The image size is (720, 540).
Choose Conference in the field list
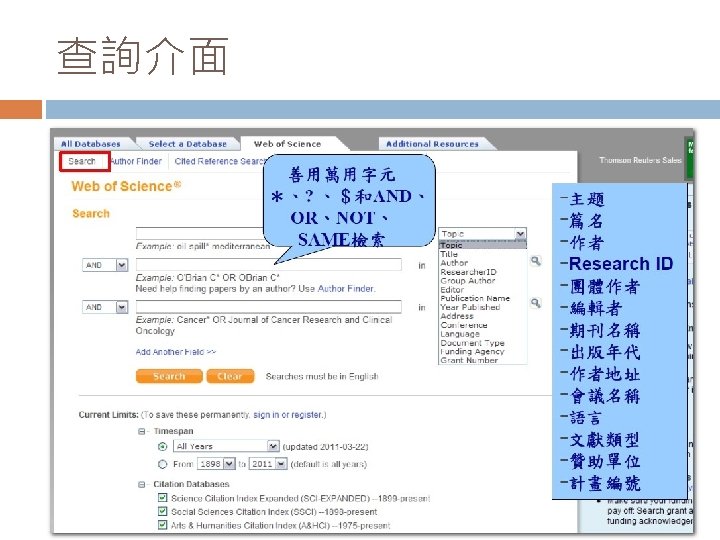(482, 325)
